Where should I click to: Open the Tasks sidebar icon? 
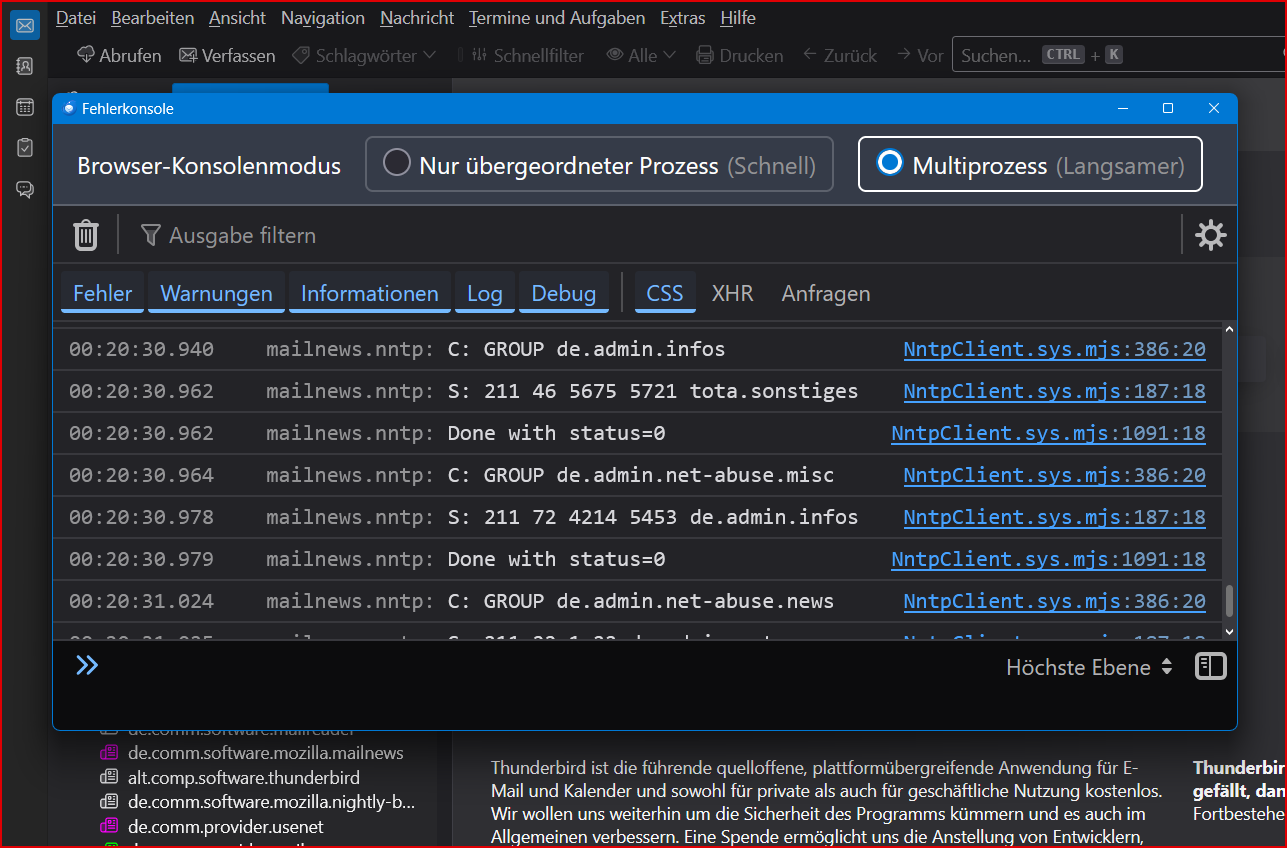(25, 148)
